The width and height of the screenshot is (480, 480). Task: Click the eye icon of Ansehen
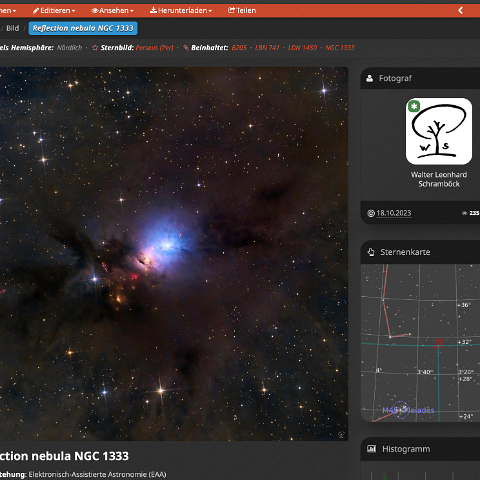(x=95, y=11)
